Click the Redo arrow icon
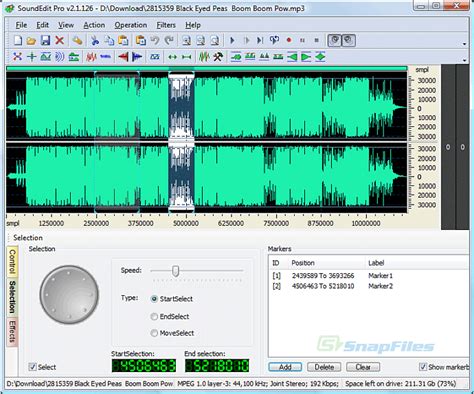 169,41
